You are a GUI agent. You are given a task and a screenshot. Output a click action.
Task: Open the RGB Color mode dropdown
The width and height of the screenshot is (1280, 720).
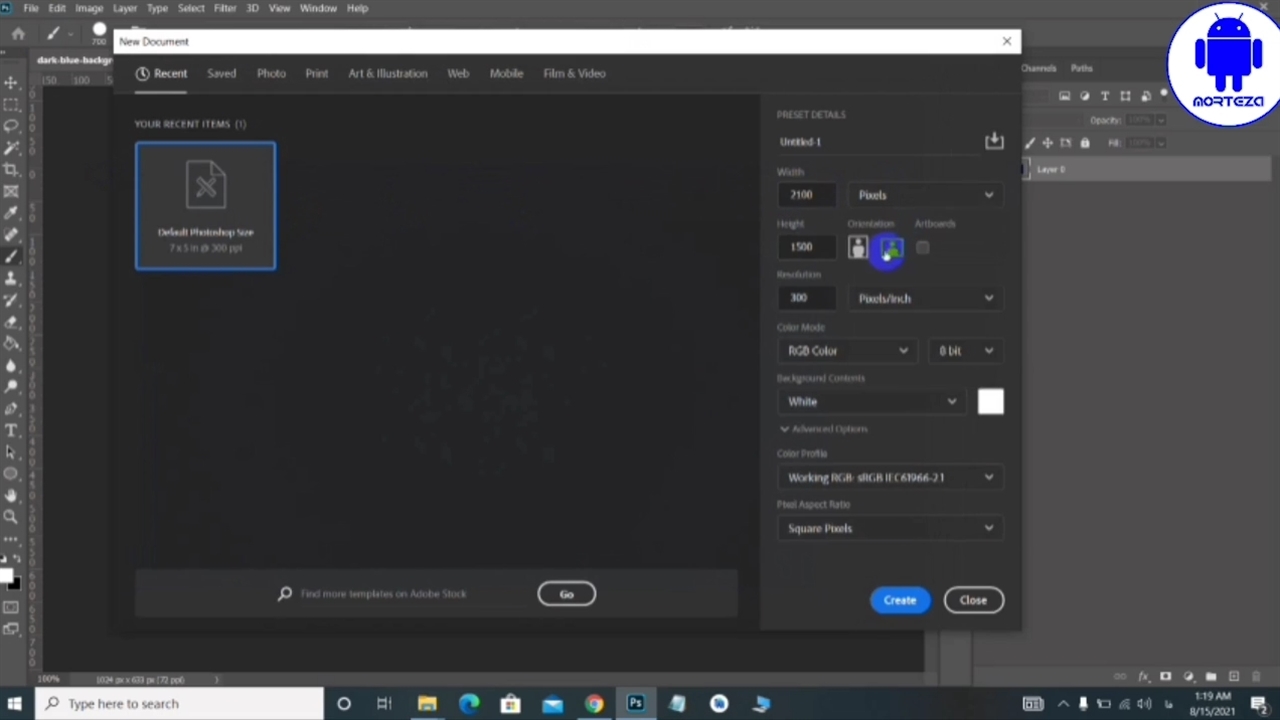(847, 351)
